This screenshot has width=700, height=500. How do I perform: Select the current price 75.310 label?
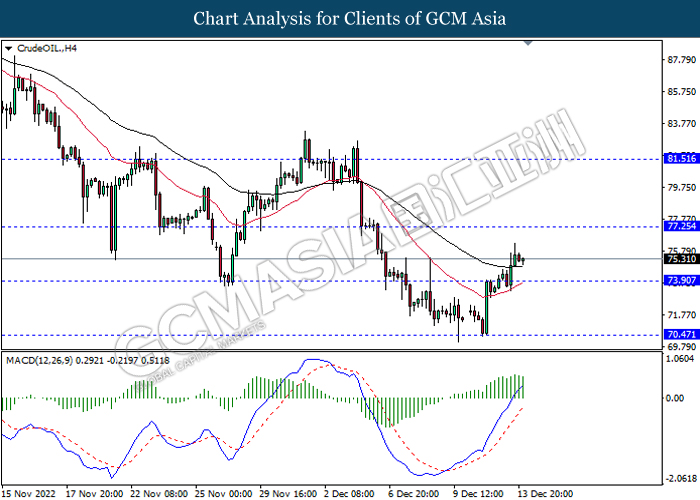pyautogui.click(x=681, y=259)
